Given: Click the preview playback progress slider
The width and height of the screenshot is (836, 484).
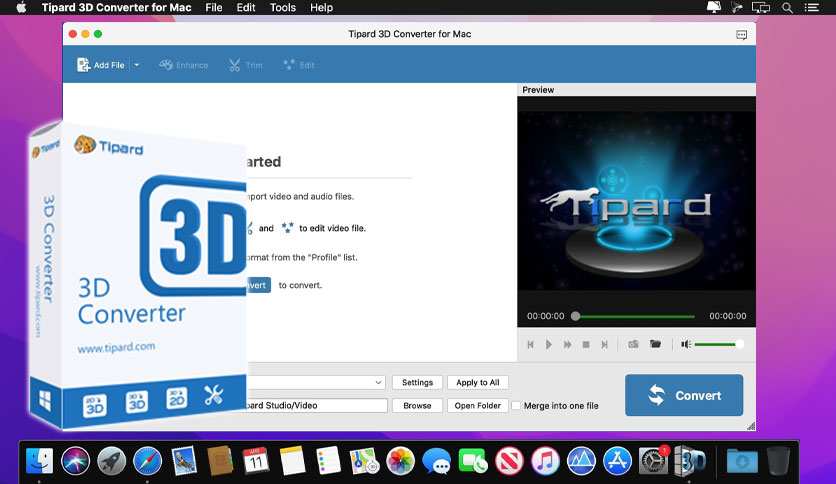Looking at the screenshot, I should click(633, 316).
